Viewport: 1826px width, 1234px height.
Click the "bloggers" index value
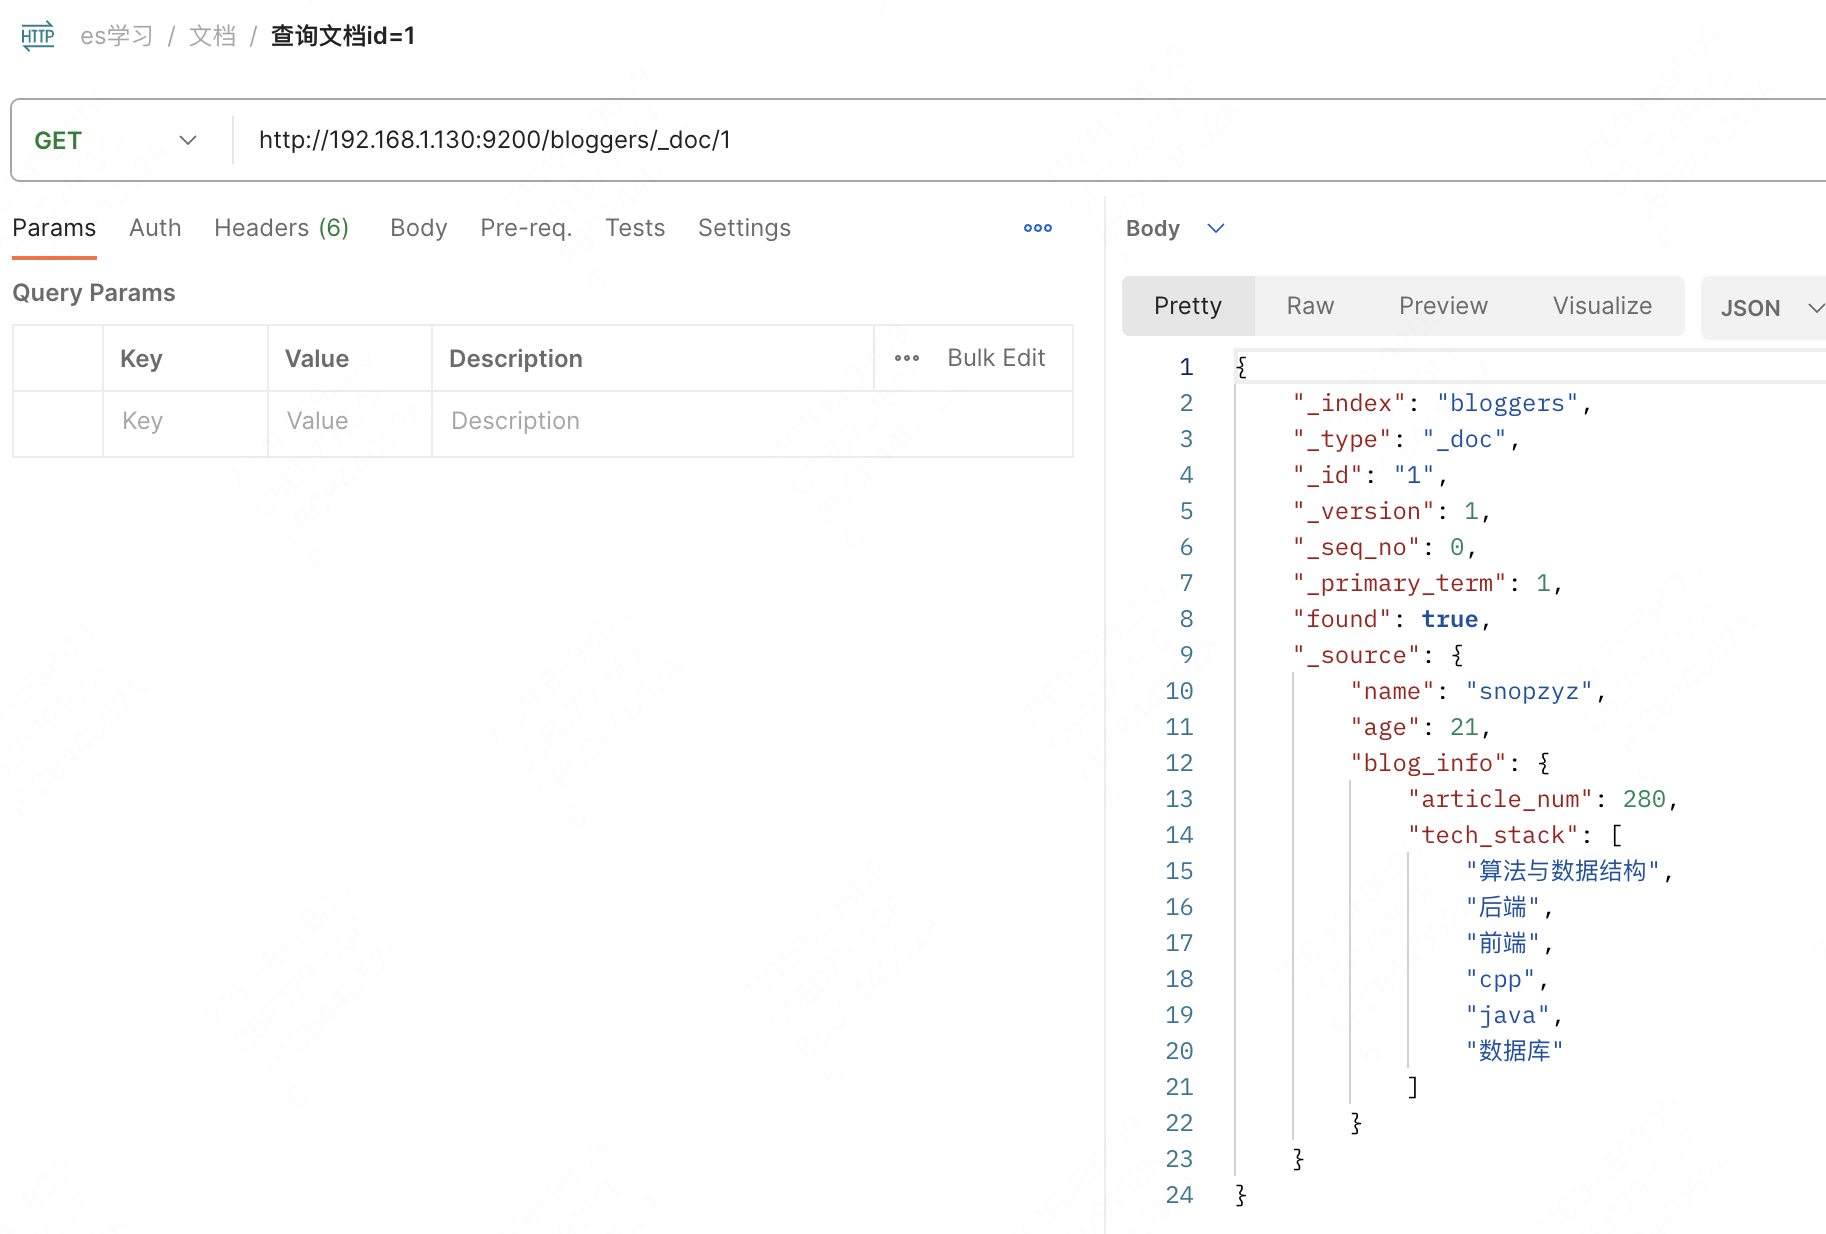point(1507,403)
